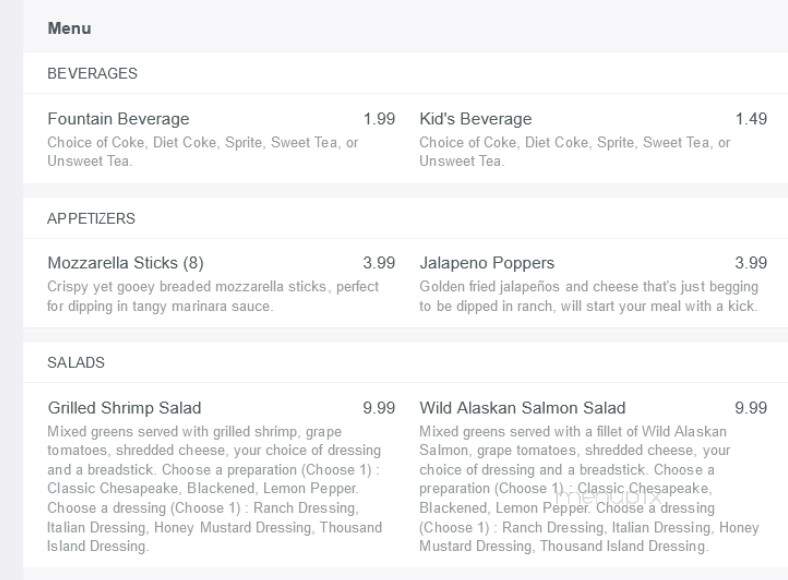
Task: Select the BEVERAGES section header
Action: coord(92,73)
